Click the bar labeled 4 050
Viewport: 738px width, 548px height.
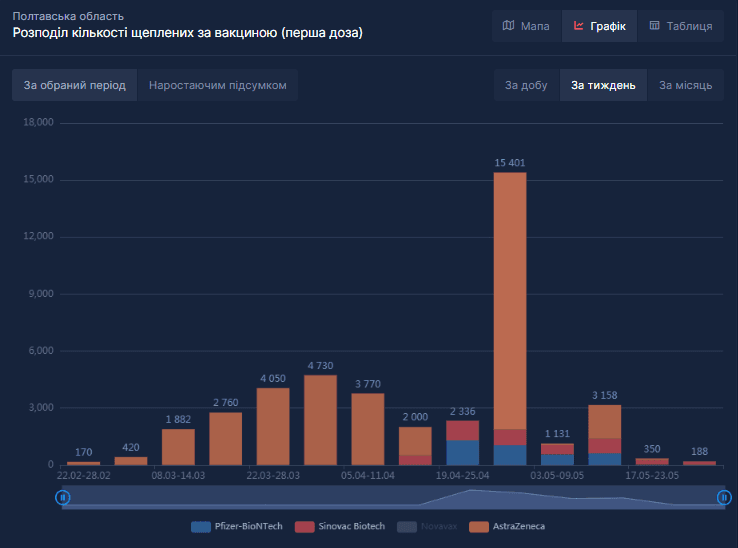pyautogui.click(x=273, y=427)
